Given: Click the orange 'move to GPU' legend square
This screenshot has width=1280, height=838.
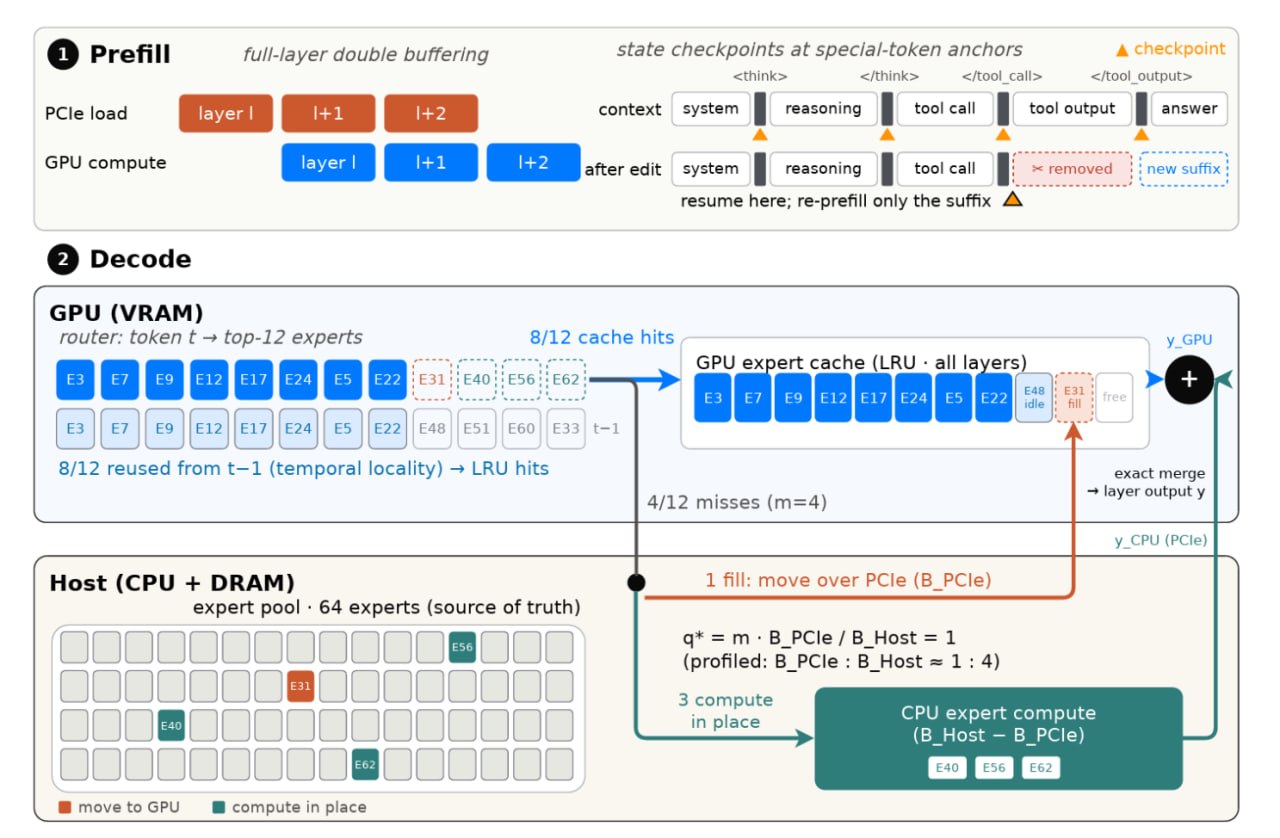Looking at the screenshot, I should coord(64,807).
